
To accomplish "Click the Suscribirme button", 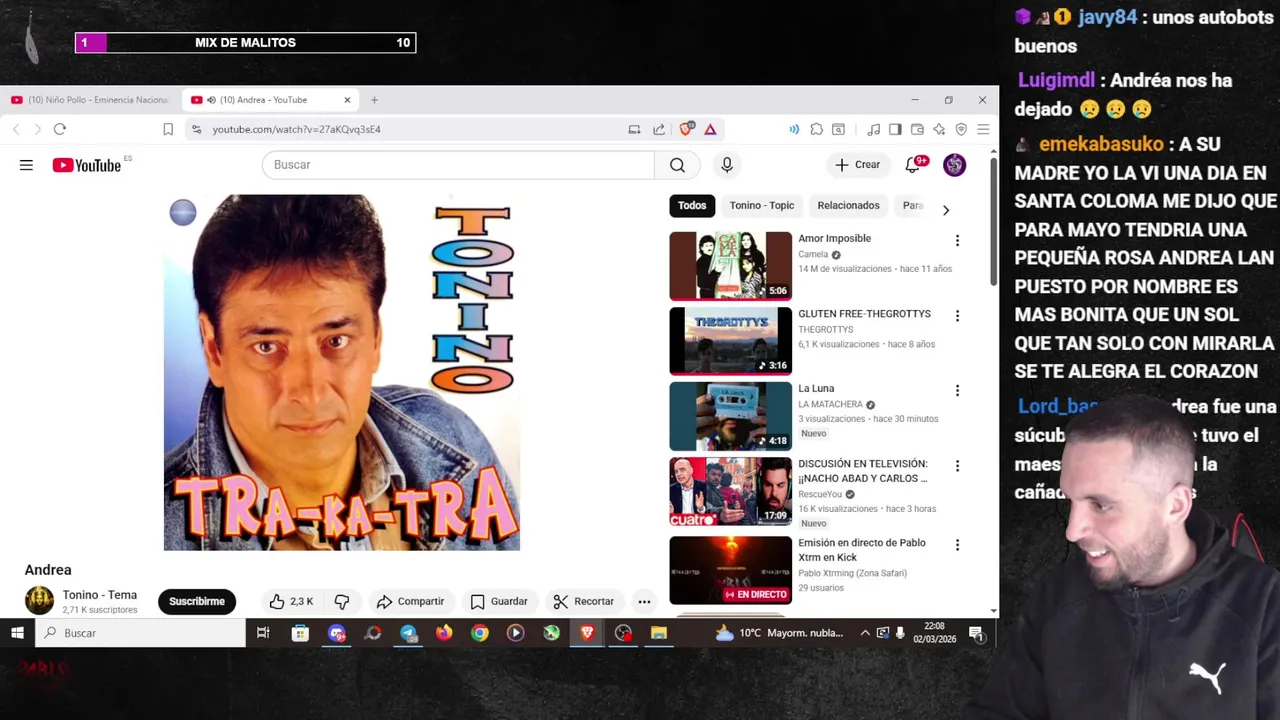I will tap(197, 601).
